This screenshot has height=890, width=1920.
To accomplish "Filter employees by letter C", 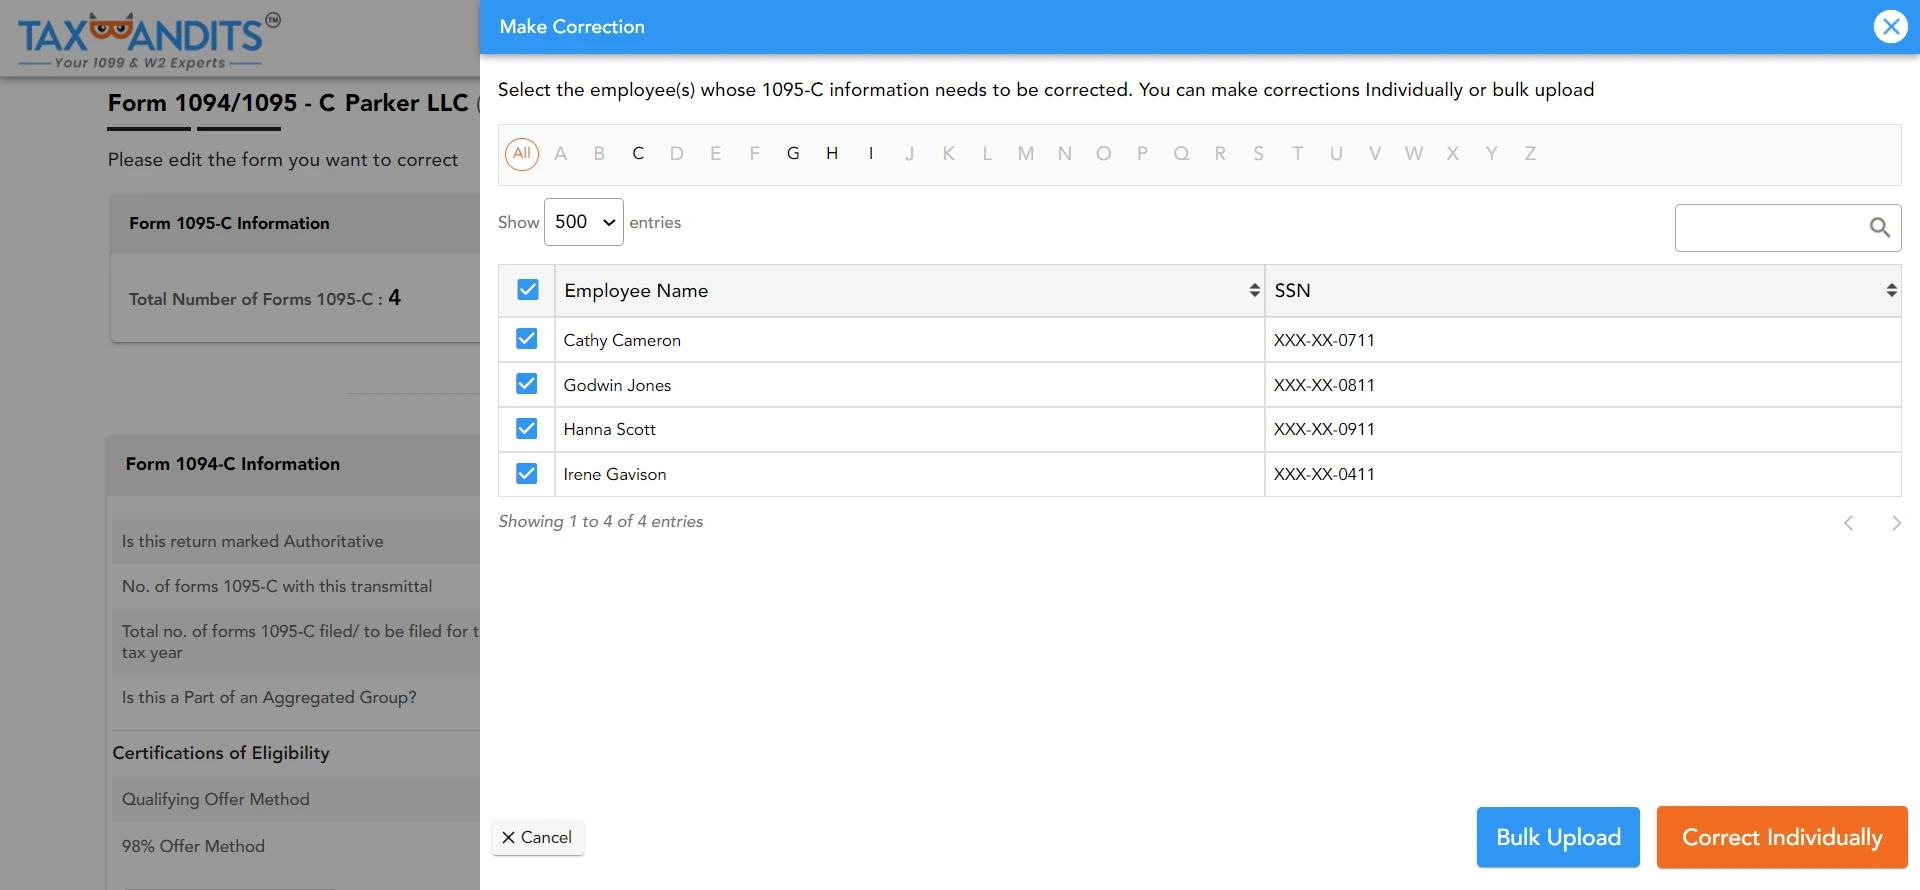I will point(638,154).
